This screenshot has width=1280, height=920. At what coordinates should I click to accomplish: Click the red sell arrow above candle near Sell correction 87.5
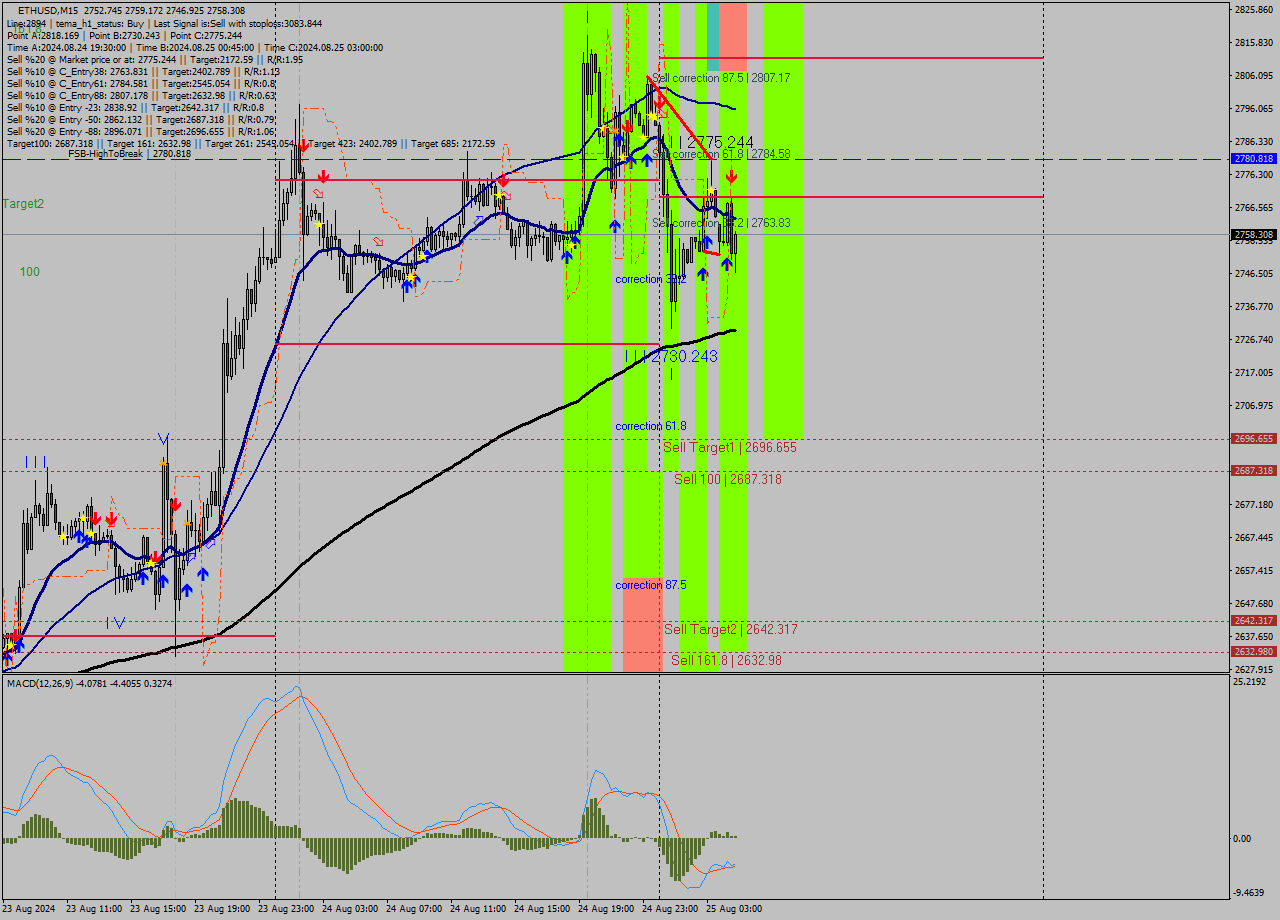pos(659,103)
